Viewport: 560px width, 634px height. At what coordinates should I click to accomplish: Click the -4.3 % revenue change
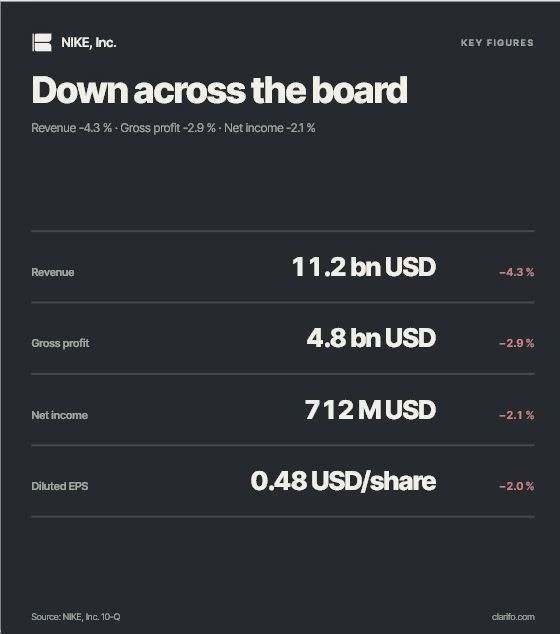[x=517, y=273]
